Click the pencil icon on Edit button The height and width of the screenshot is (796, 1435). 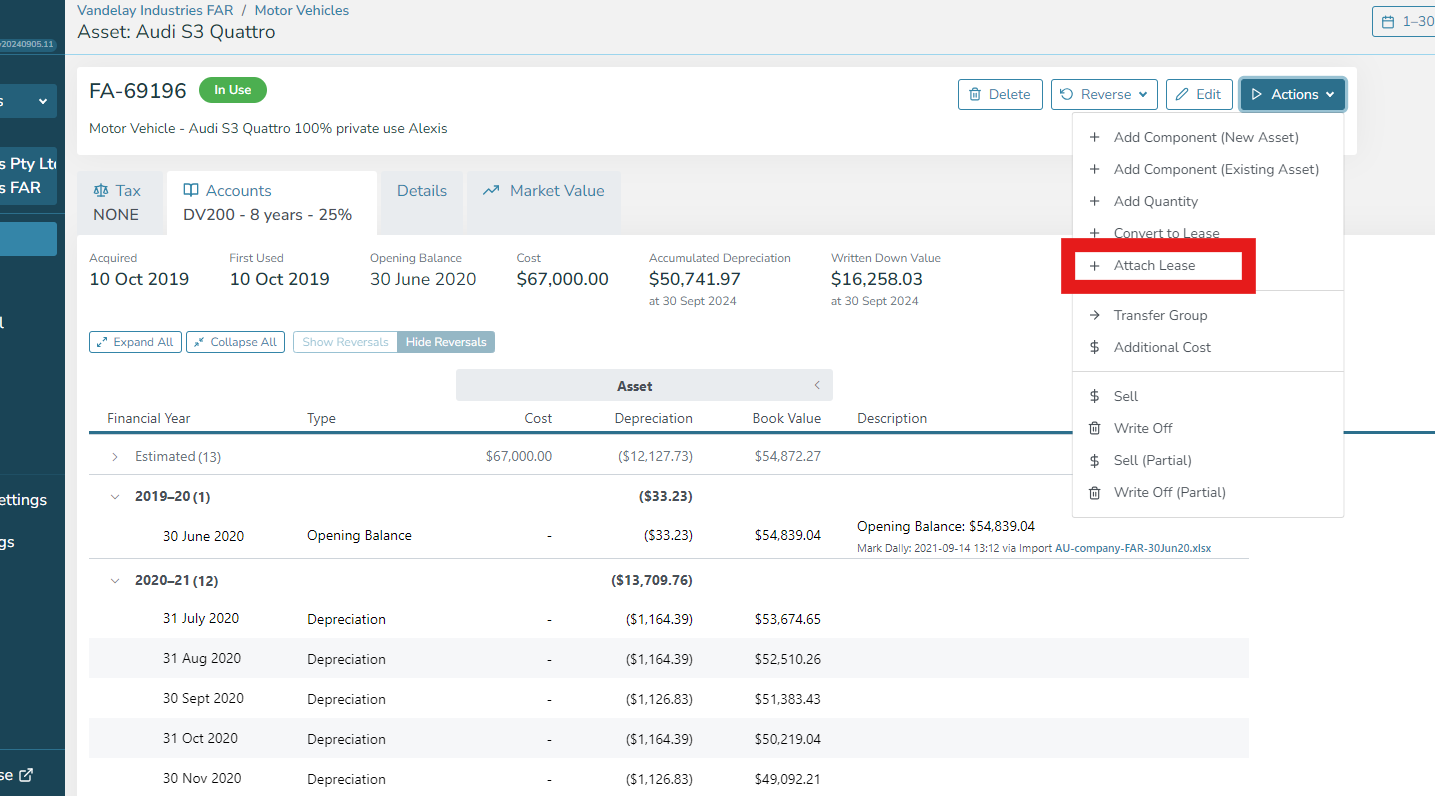(1183, 94)
